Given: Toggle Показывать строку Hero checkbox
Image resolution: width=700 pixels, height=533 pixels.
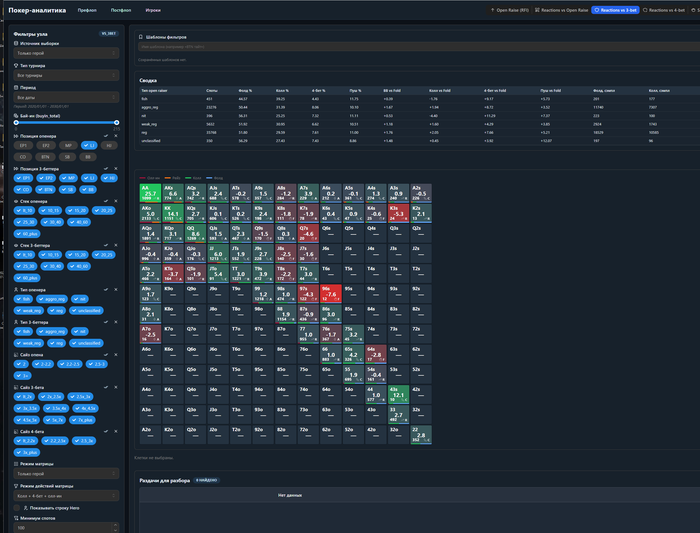Looking at the screenshot, I should click(x=17, y=508).
